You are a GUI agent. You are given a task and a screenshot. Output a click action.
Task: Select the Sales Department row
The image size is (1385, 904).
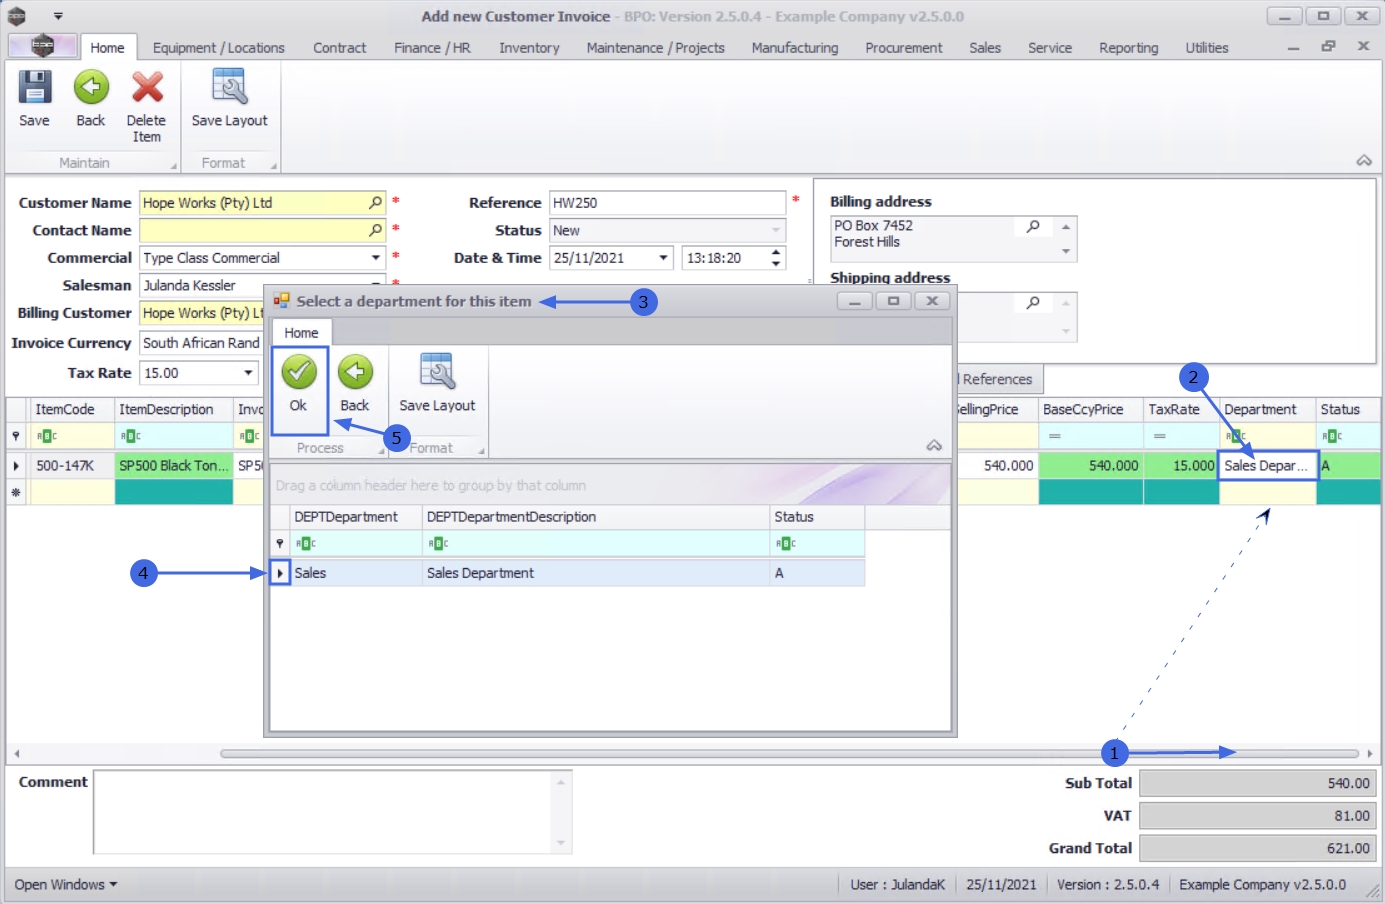coord(567,573)
